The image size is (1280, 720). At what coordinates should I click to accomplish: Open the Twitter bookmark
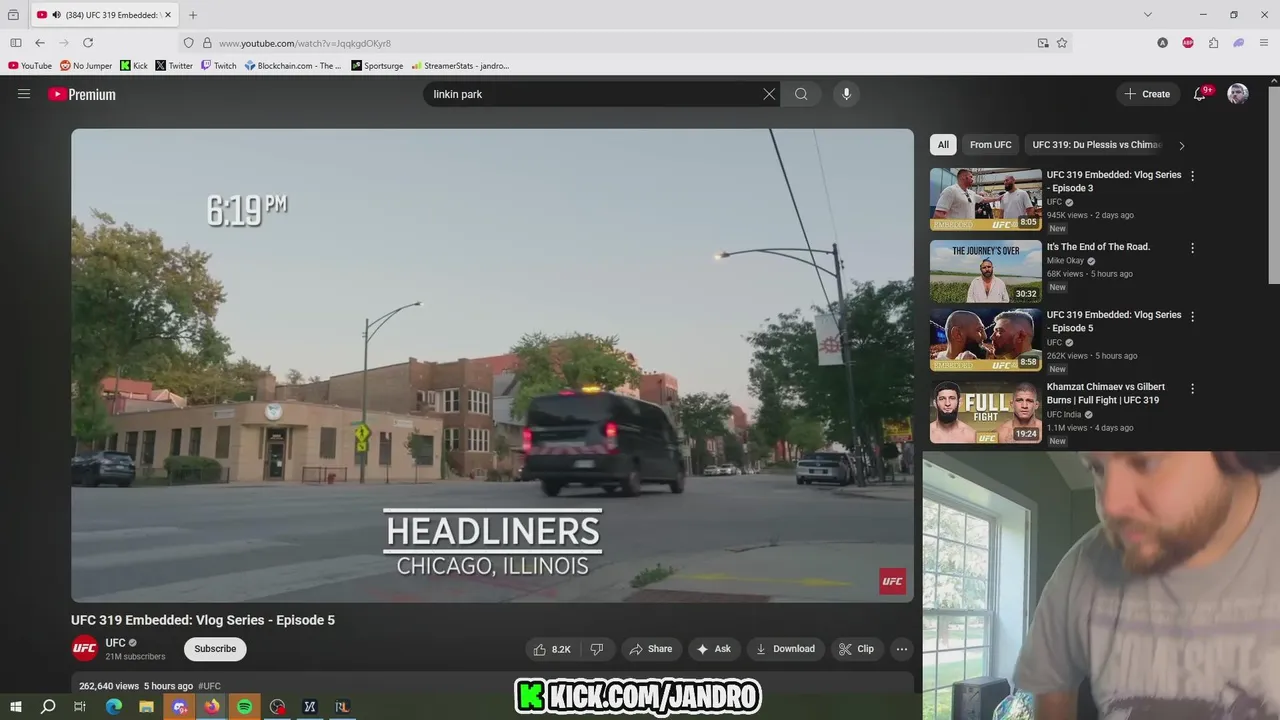pos(174,66)
